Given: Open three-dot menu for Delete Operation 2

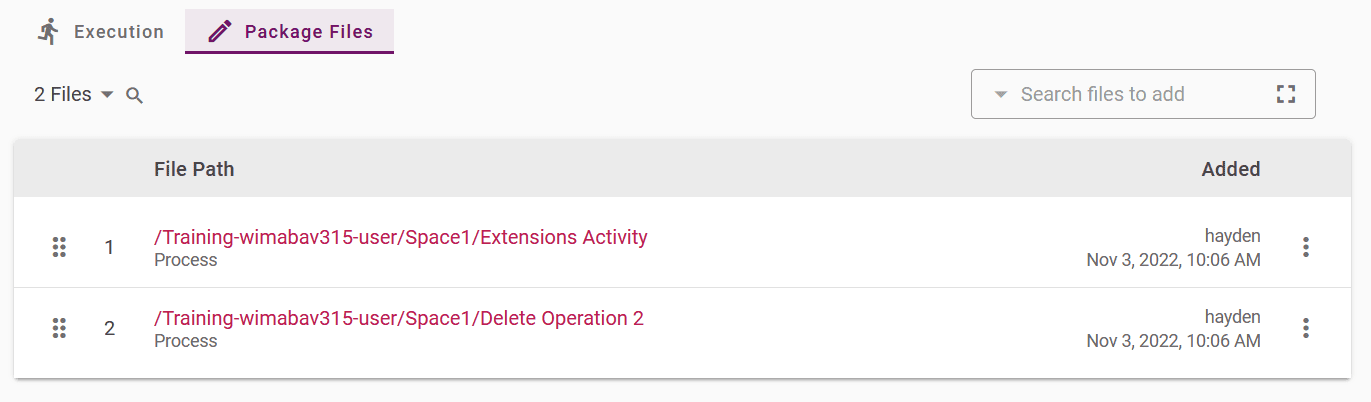Looking at the screenshot, I should point(1305,328).
